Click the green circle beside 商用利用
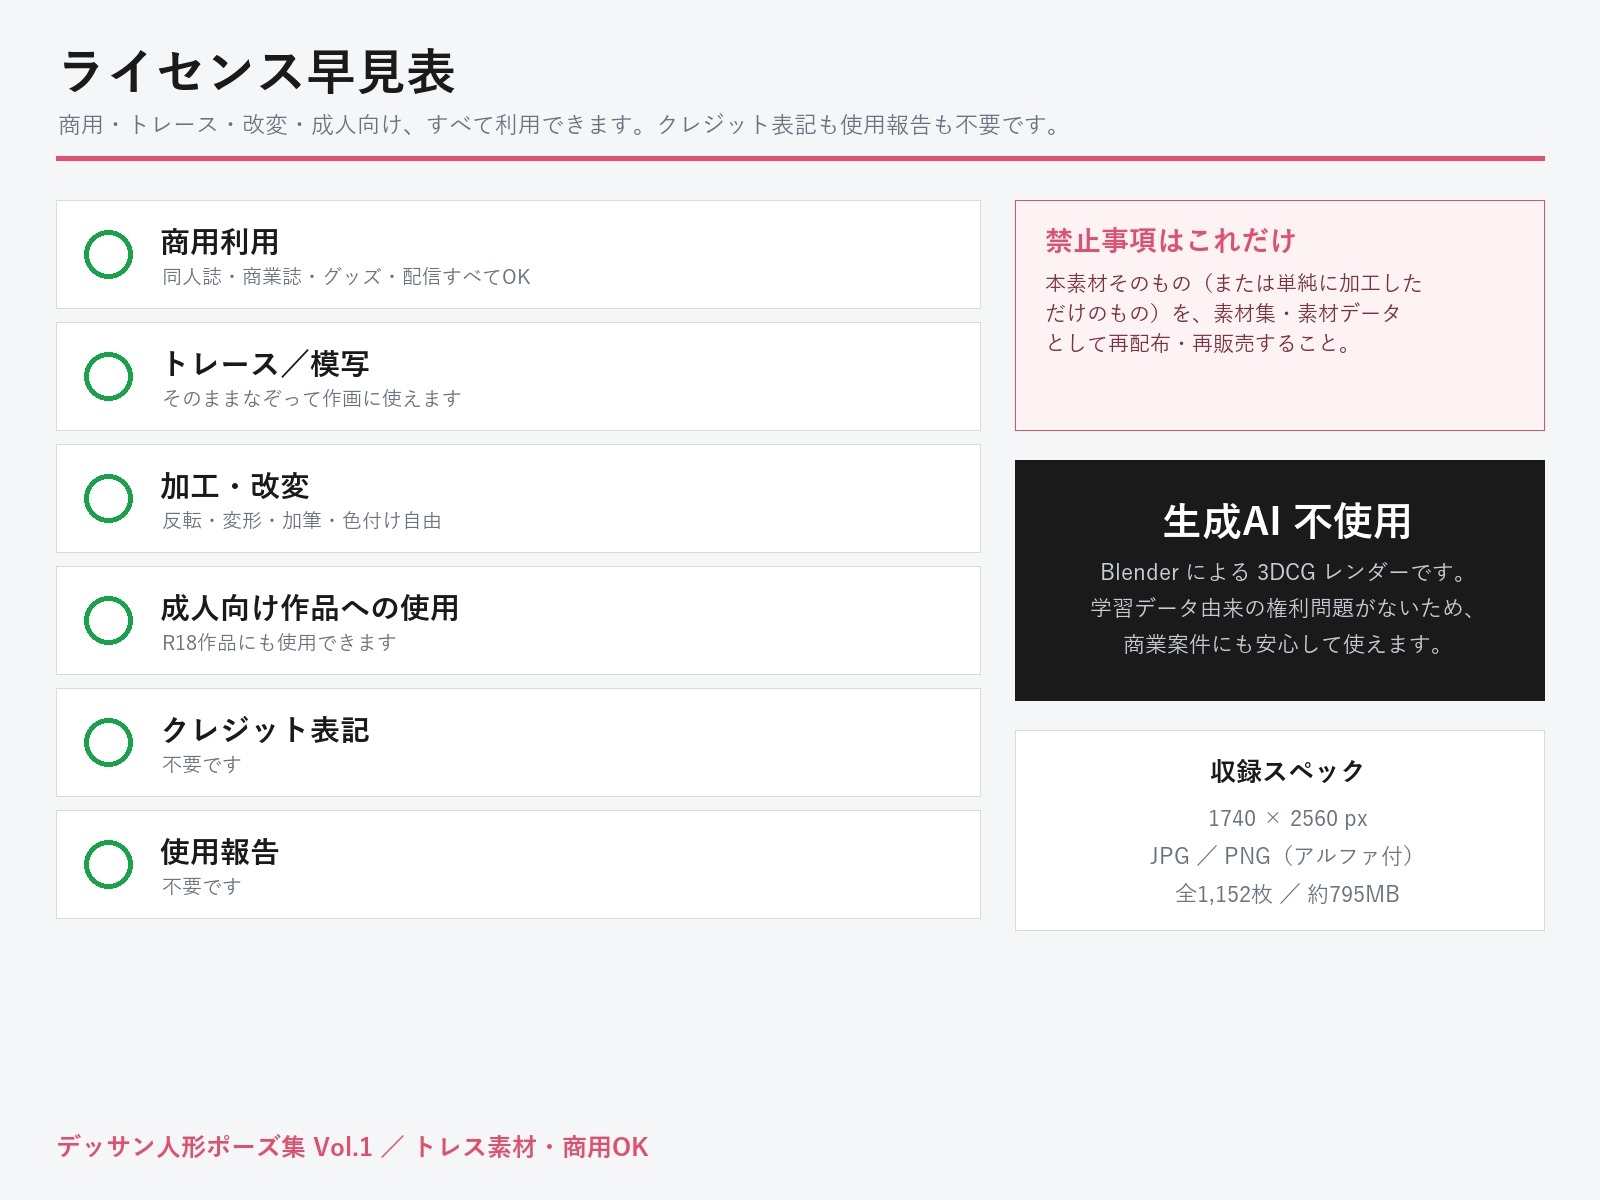 [108, 254]
